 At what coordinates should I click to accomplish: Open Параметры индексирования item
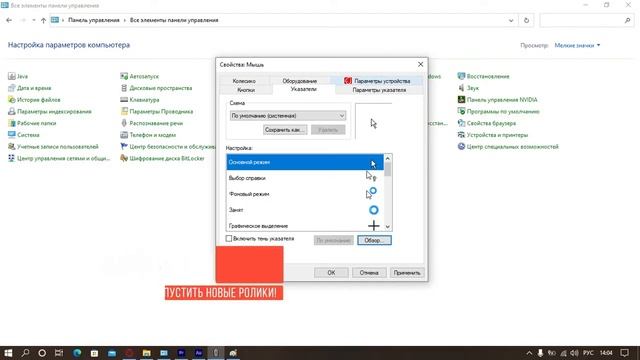click(50, 111)
